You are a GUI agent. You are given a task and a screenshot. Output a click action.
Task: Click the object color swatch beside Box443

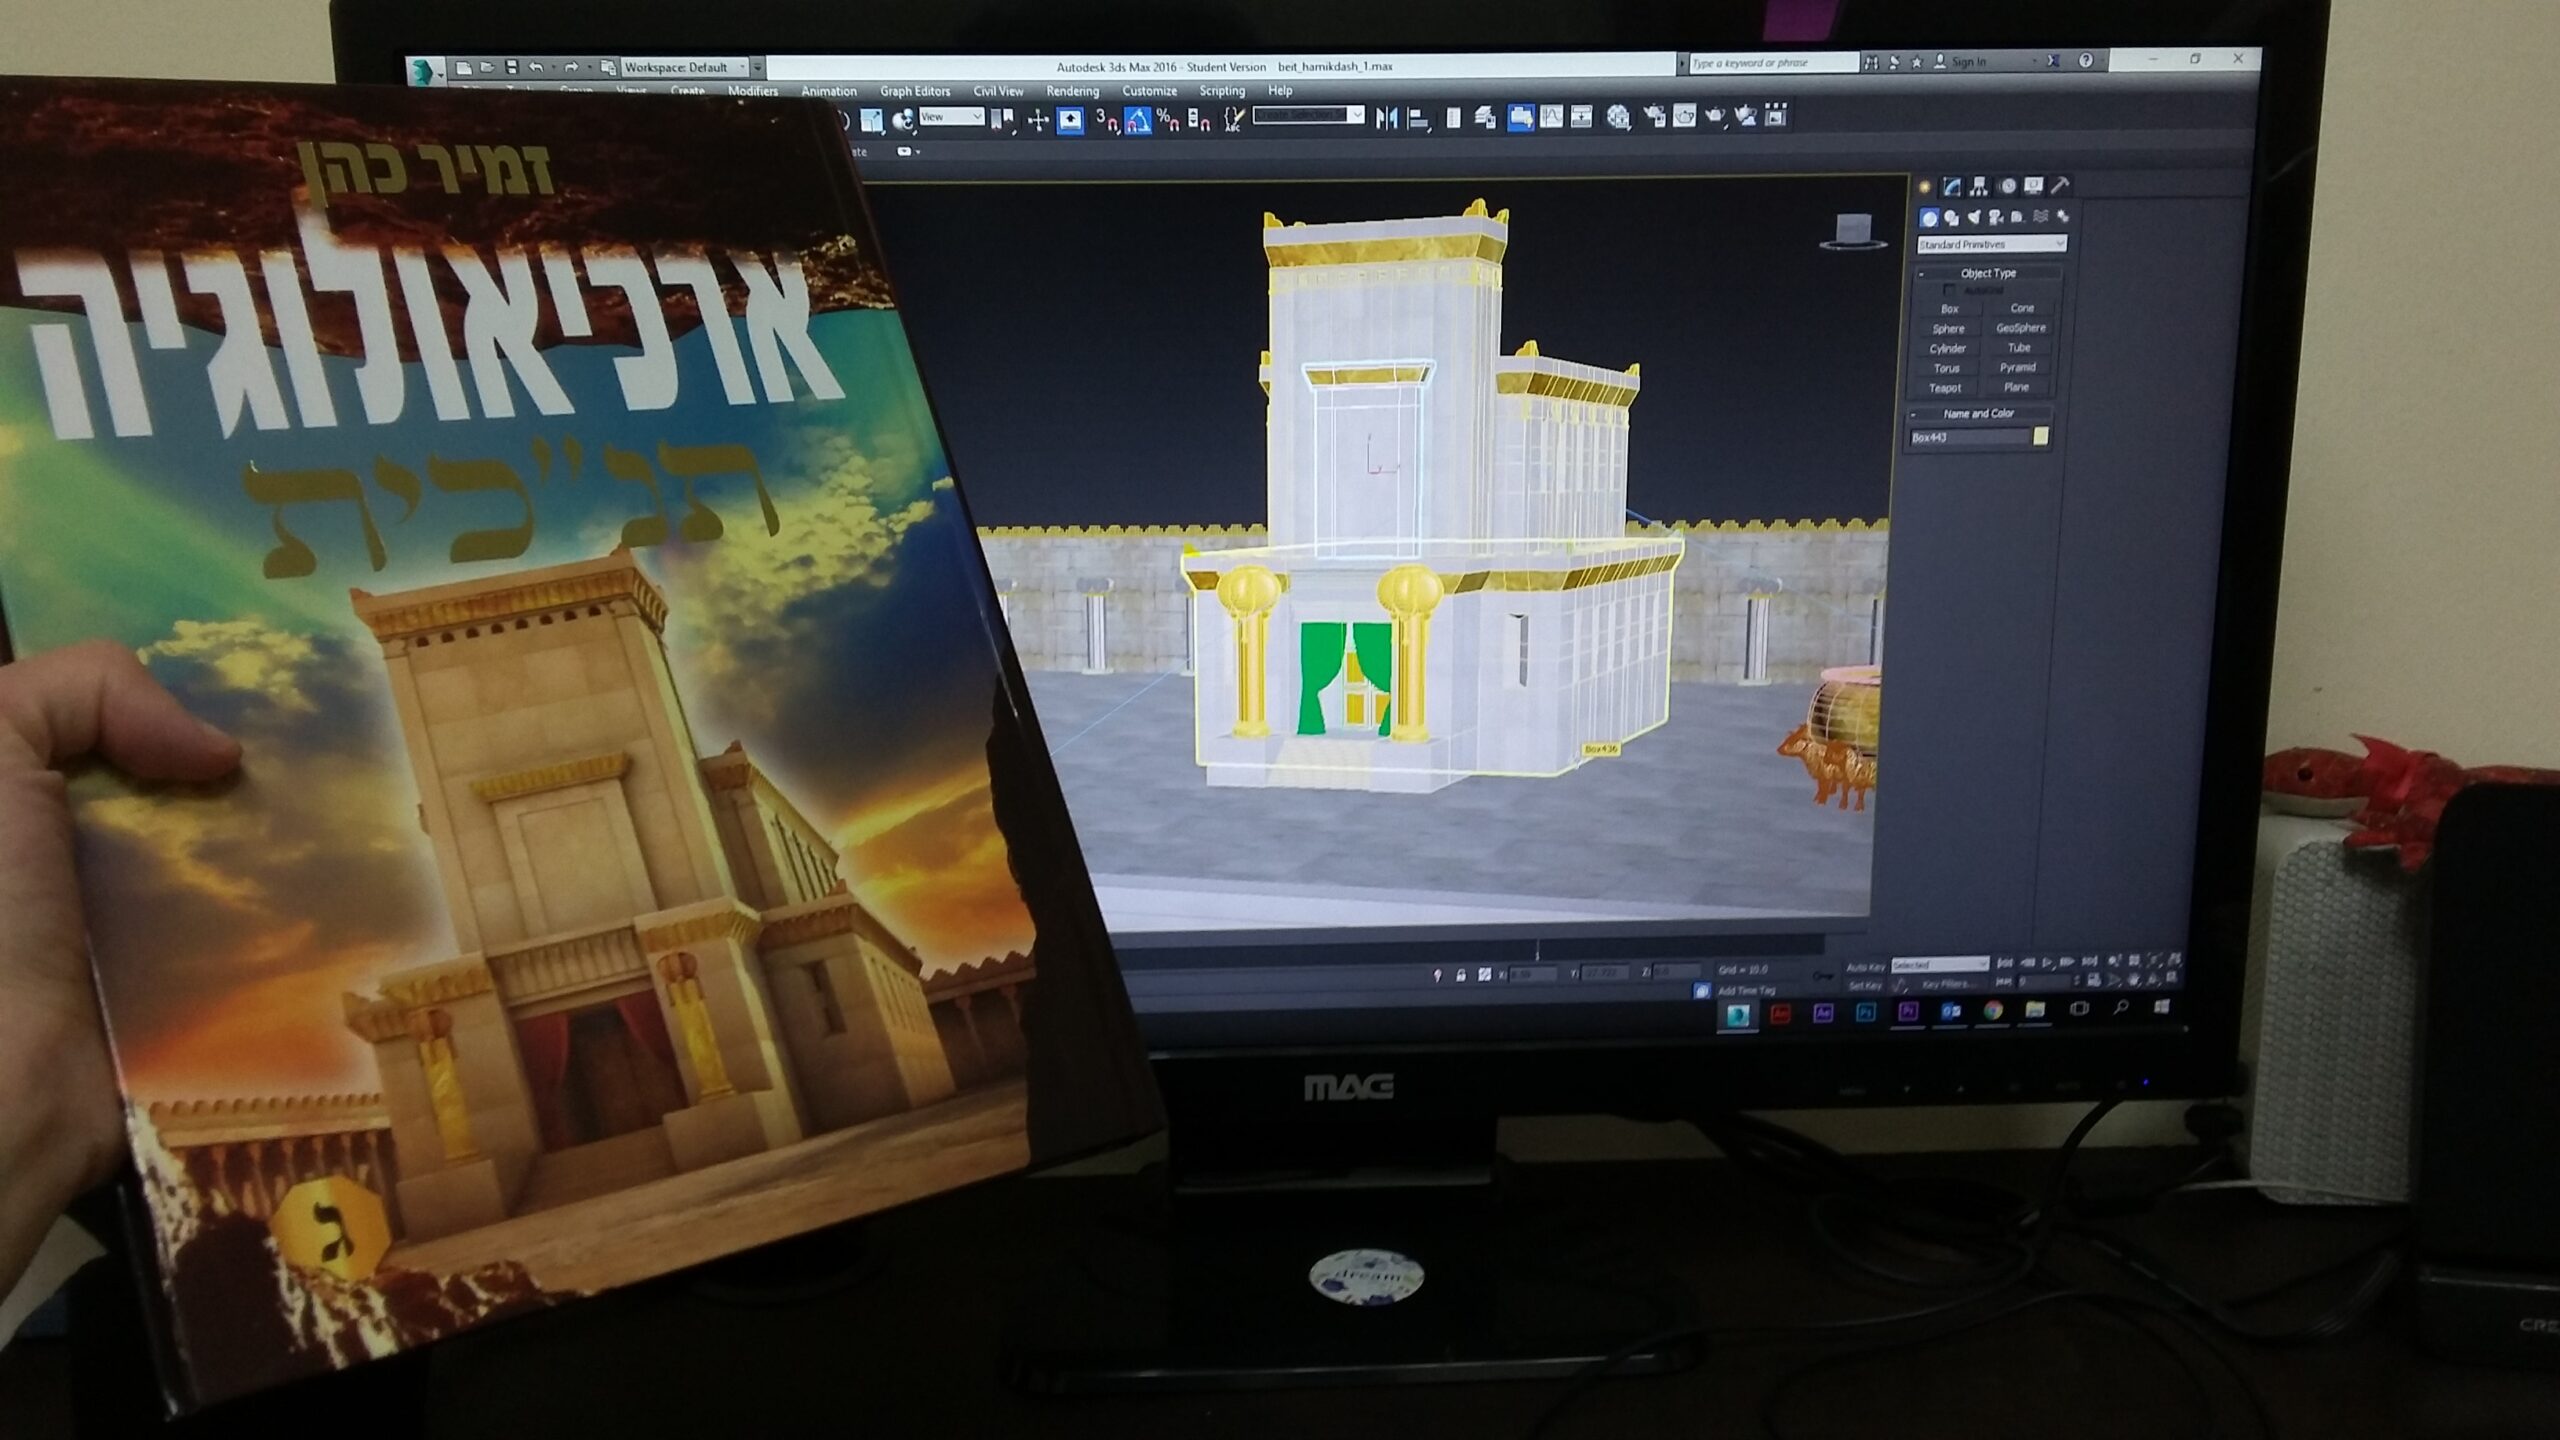[x=2041, y=436]
